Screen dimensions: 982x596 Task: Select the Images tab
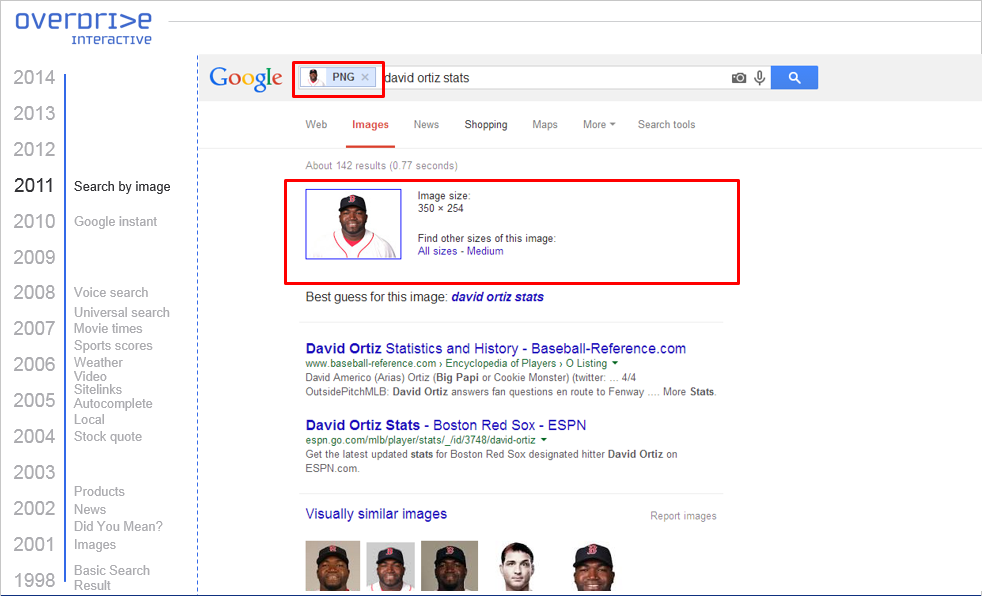pyautogui.click(x=370, y=125)
